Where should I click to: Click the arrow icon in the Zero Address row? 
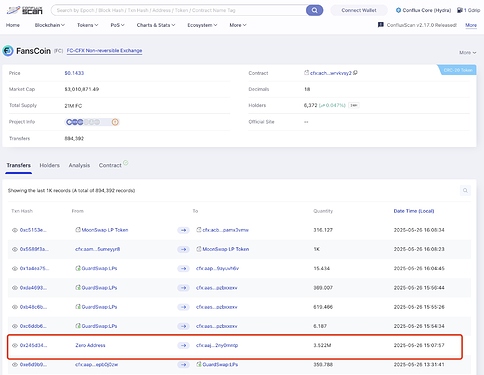click(x=183, y=345)
